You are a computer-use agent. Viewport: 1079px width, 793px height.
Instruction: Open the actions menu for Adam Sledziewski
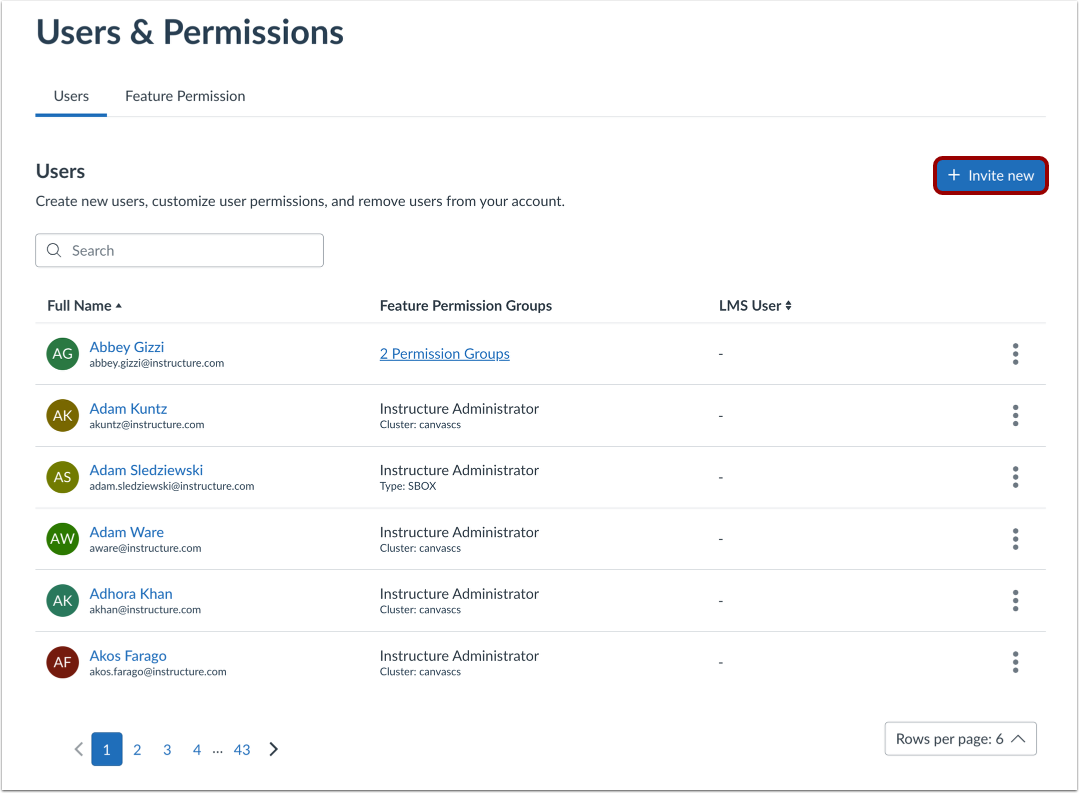(x=1015, y=477)
